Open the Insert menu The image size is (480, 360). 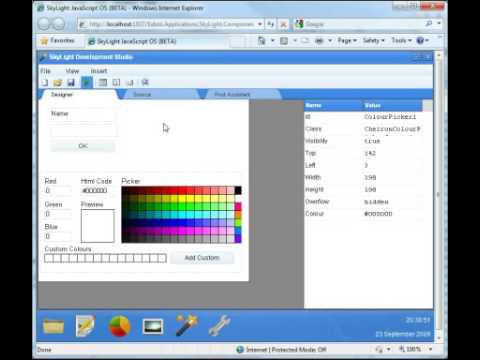pos(99,71)
